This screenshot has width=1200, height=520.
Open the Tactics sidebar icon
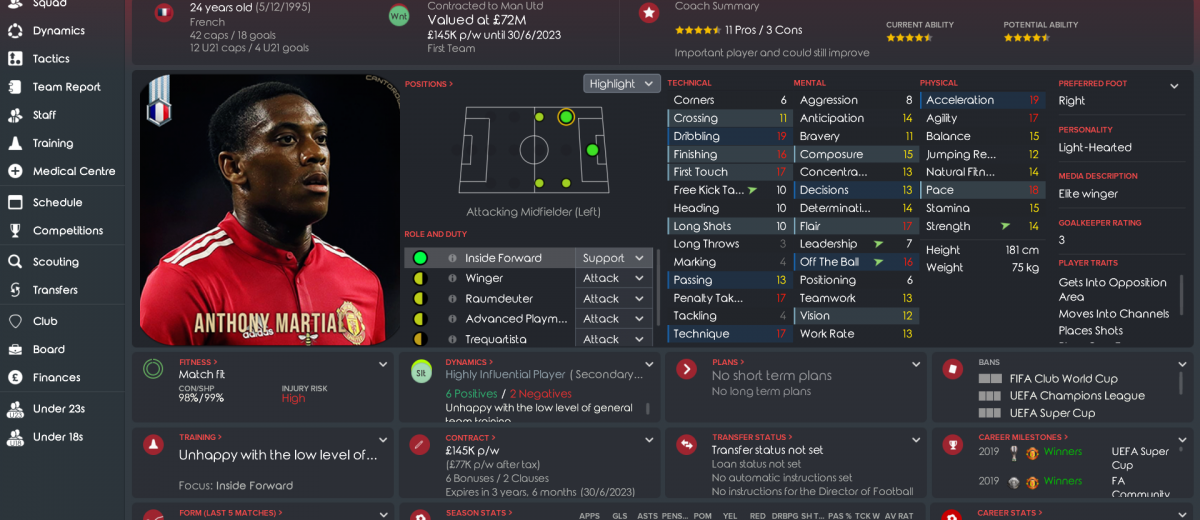tap(15, 59)
